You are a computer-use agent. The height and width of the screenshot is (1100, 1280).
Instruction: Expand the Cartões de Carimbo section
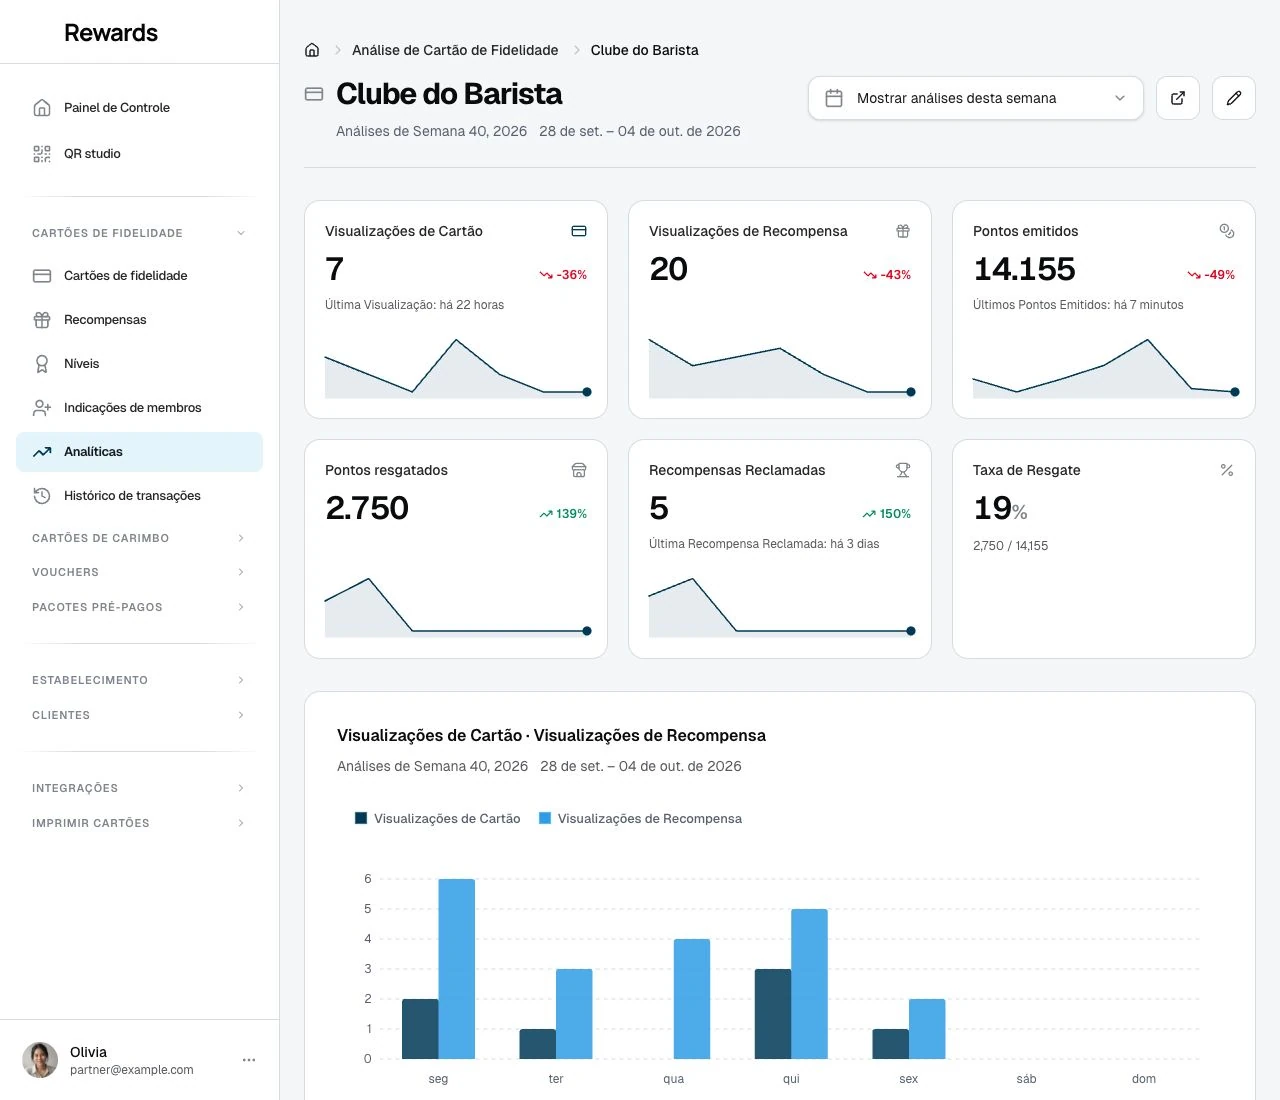pos(139,538)
